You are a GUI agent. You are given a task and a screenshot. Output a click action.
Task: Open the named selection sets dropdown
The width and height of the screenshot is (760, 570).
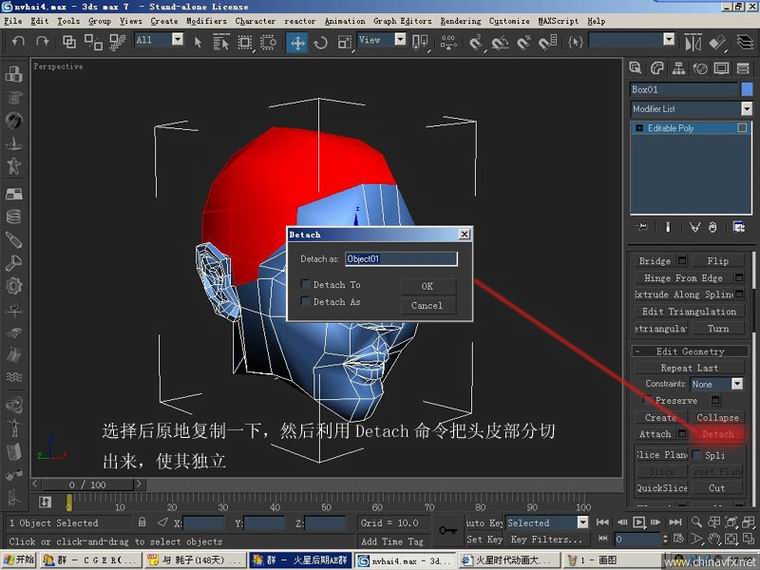[x=668, y=39]
